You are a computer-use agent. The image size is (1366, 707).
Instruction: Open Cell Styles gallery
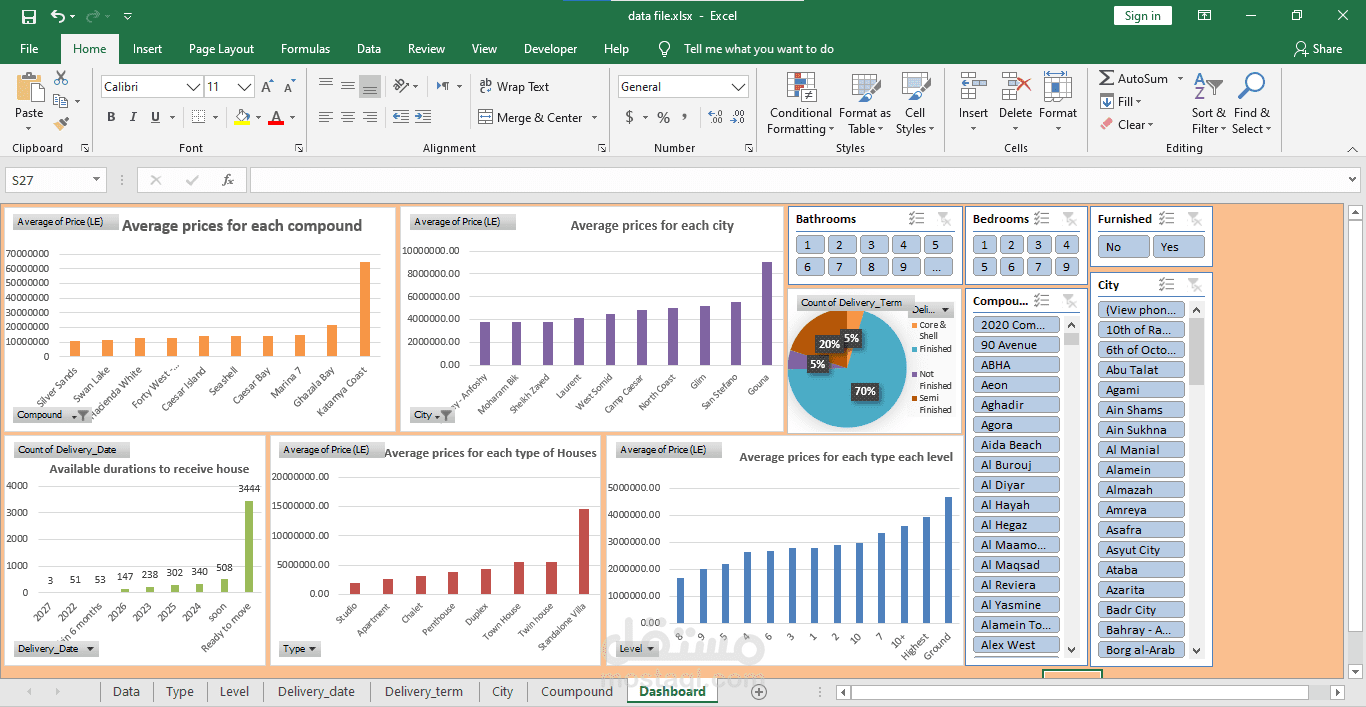(x=915, y=104)
